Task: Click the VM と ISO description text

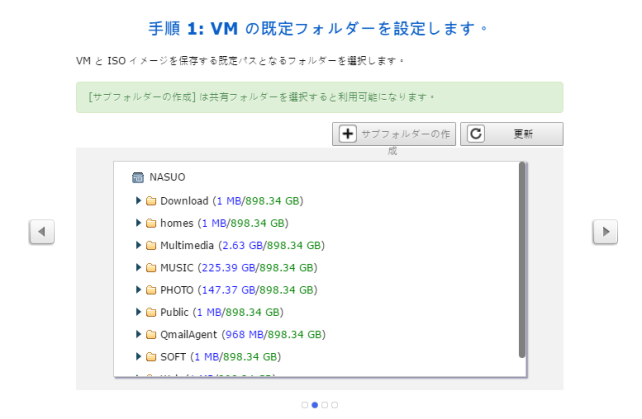Action: coord(240,61)
